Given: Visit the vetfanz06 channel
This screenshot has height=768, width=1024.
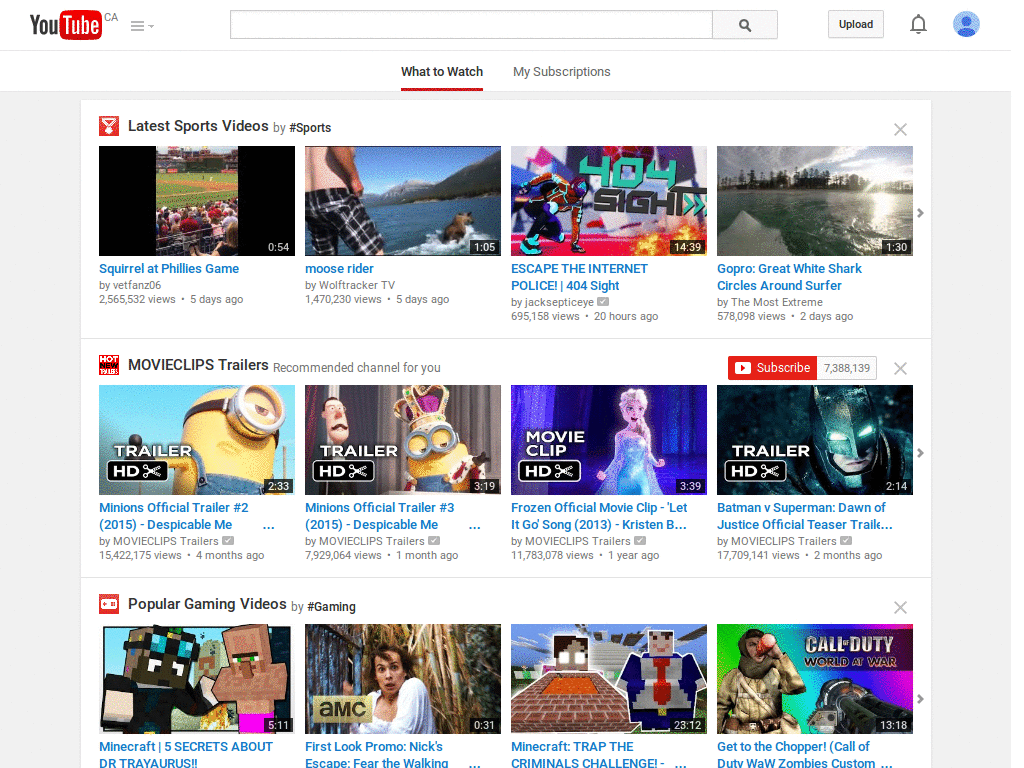Looking at the screenshot, I should coord(137,285).
